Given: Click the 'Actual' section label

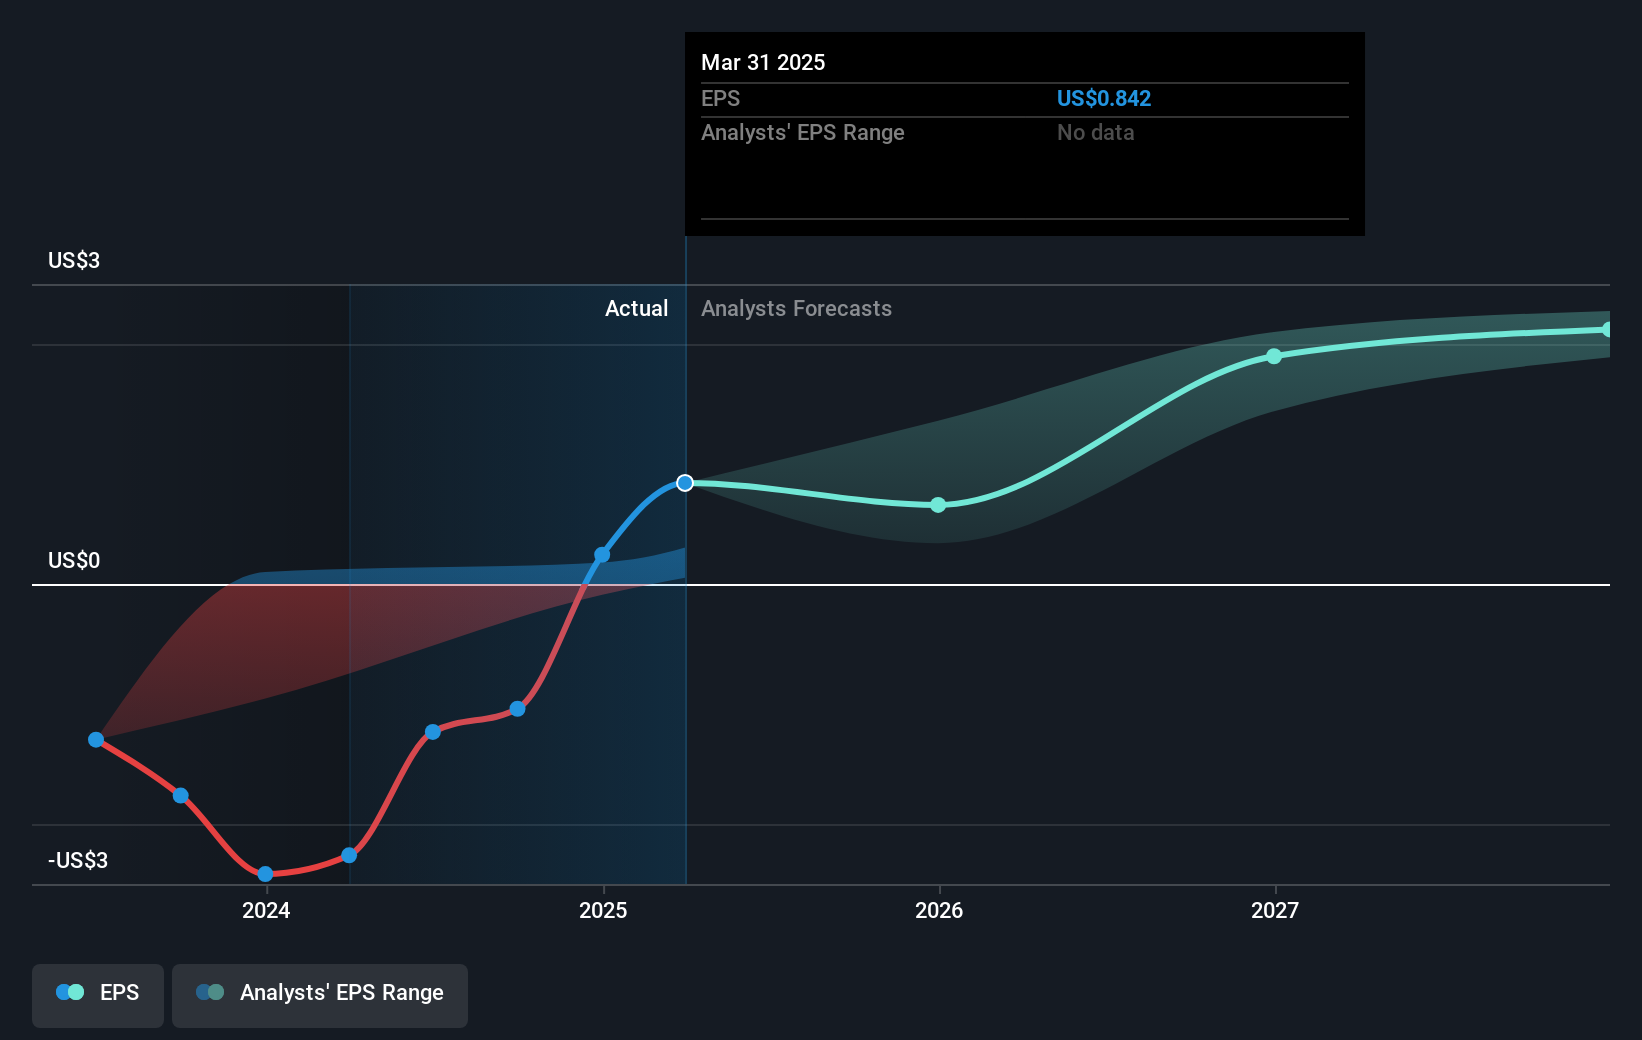Looking at the screenshot, I should click(636, 308).
